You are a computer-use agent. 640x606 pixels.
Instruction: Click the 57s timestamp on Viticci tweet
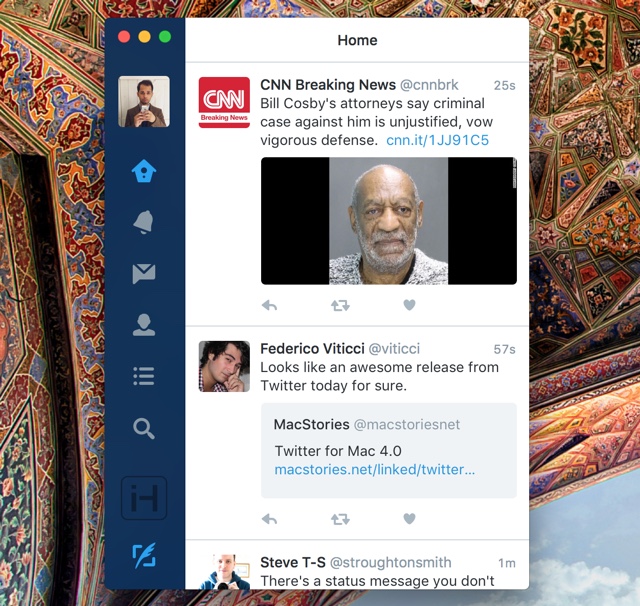pyautogui.click(x=504, y=349)
